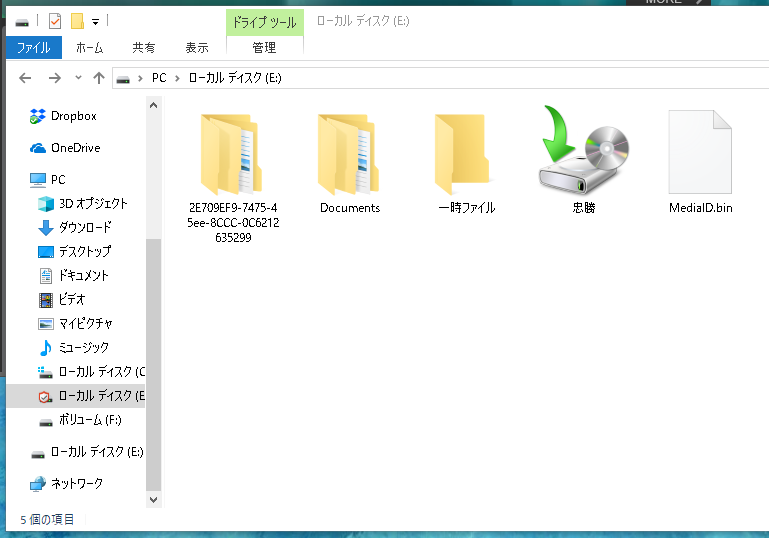The image size is (769, 538).
Task: Click the OneDrive cloud icon
Action: point(38,148)
